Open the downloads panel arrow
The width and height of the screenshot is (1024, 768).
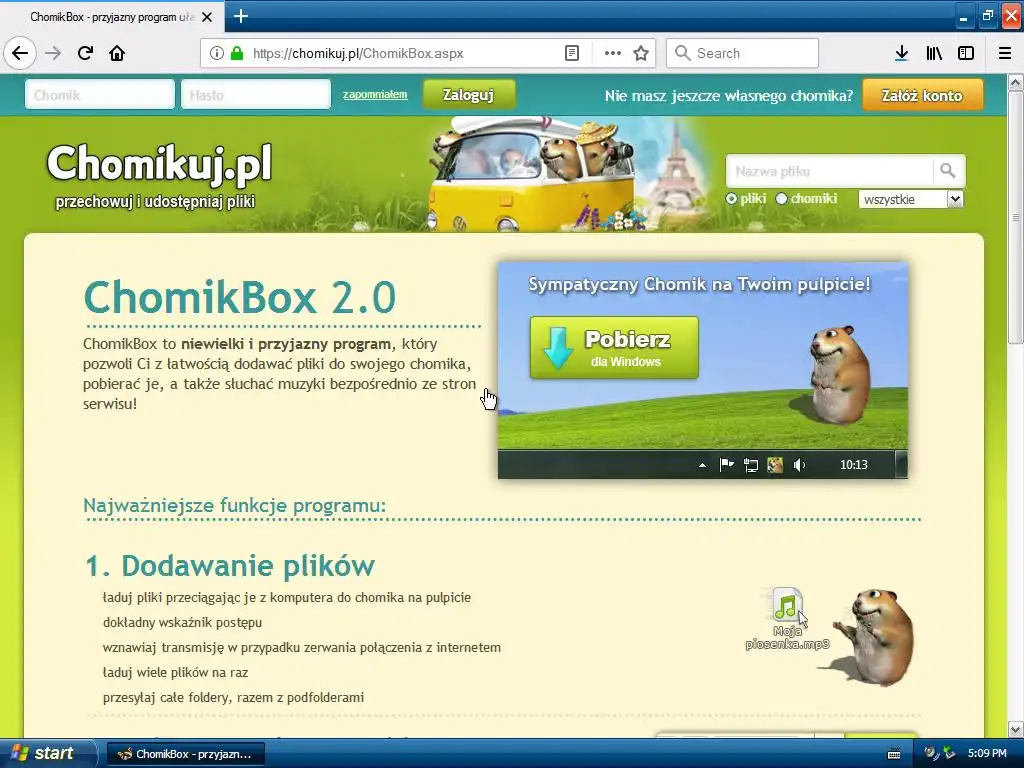[x=901, y=54]
